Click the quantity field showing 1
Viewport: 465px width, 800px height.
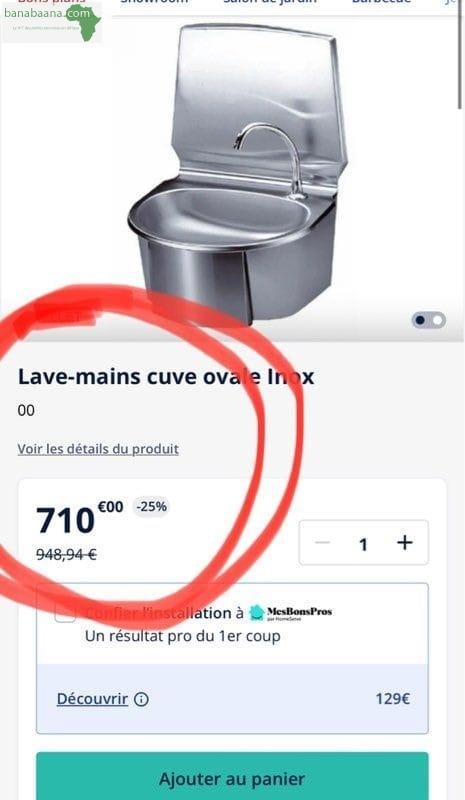pos(363,544)
